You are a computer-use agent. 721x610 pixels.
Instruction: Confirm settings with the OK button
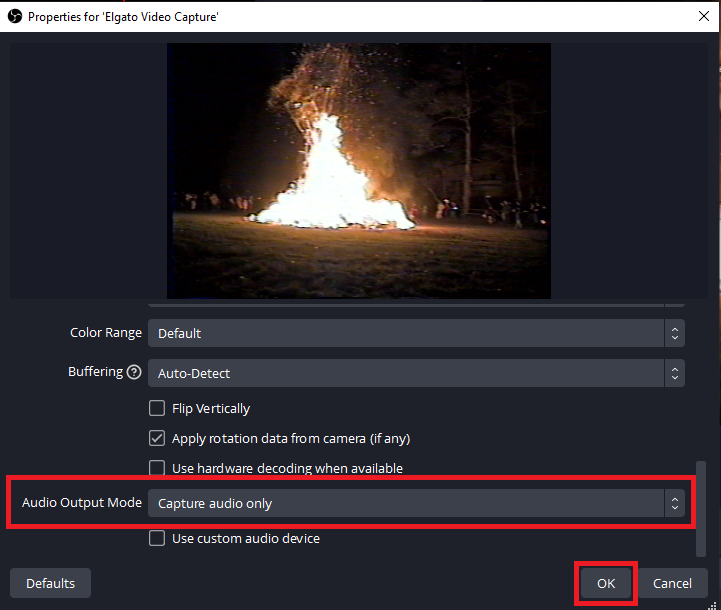click(606, 583)
